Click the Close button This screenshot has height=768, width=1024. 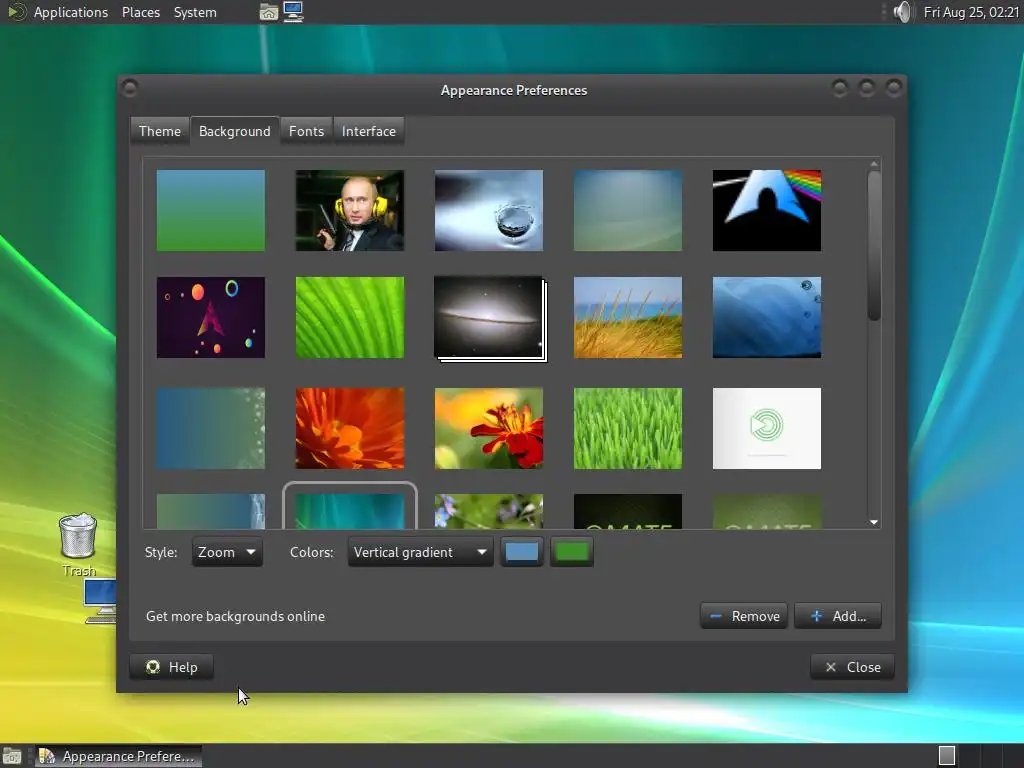852,667
